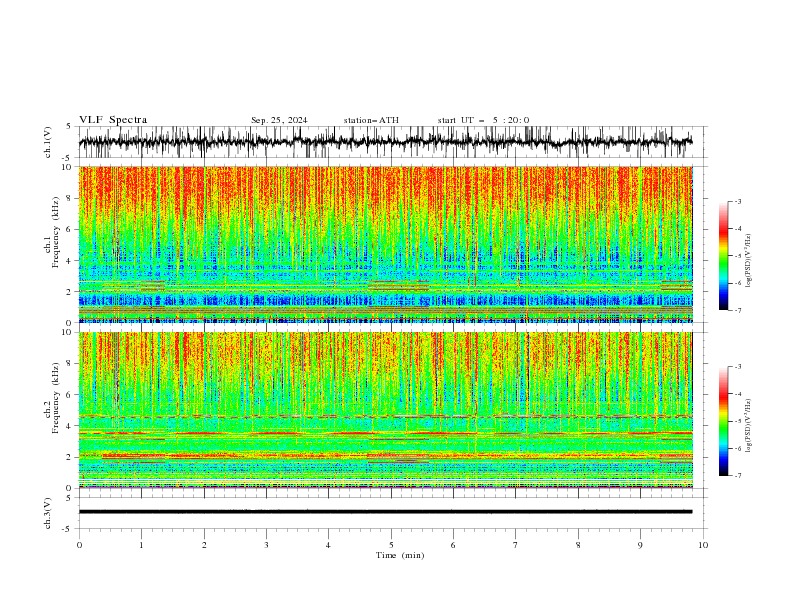Click time axis tick label "0"
The width and height of the screenshot is (792, 612).
79,545
